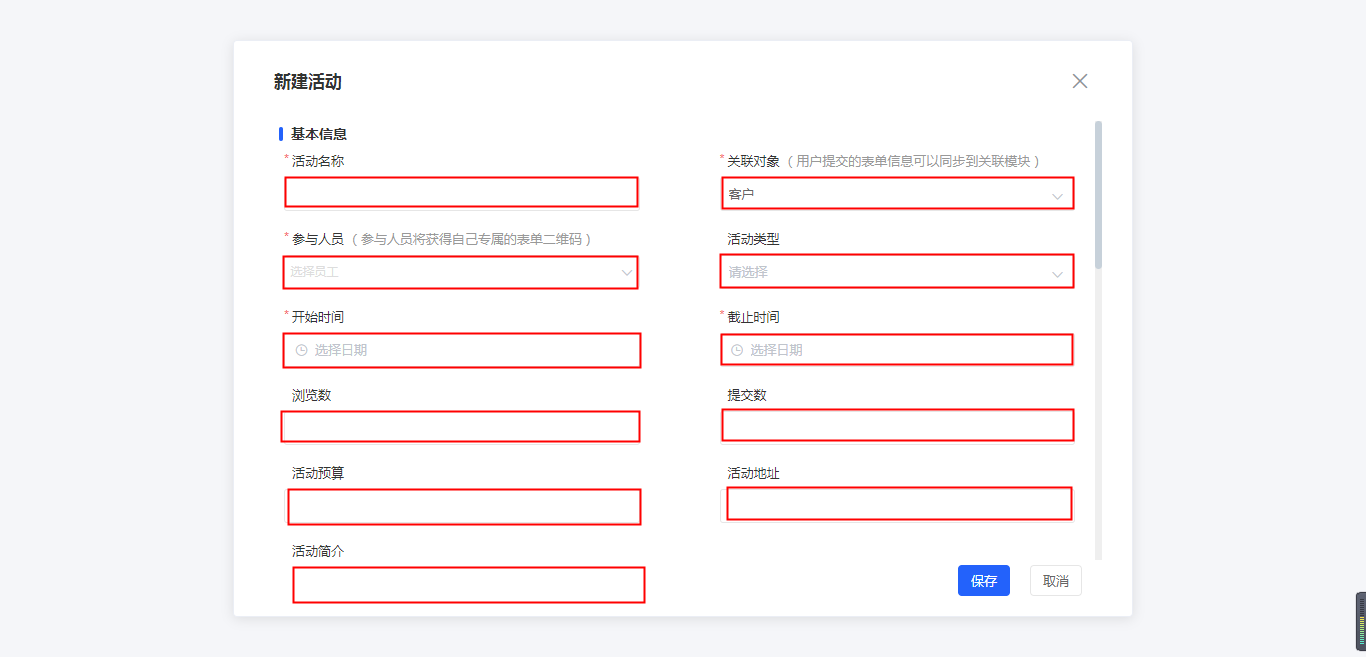Focus the 活动简介 text area
Image resolution: width=1366 pixels, height=657 pixels.
[x=468, y=585]
